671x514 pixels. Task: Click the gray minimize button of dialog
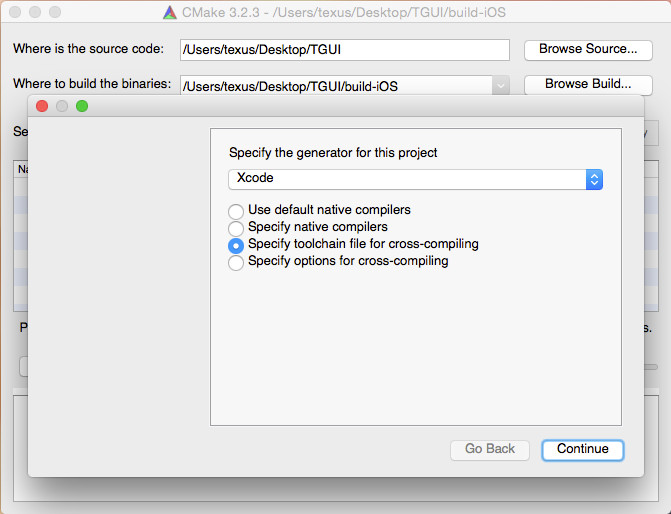62,106
